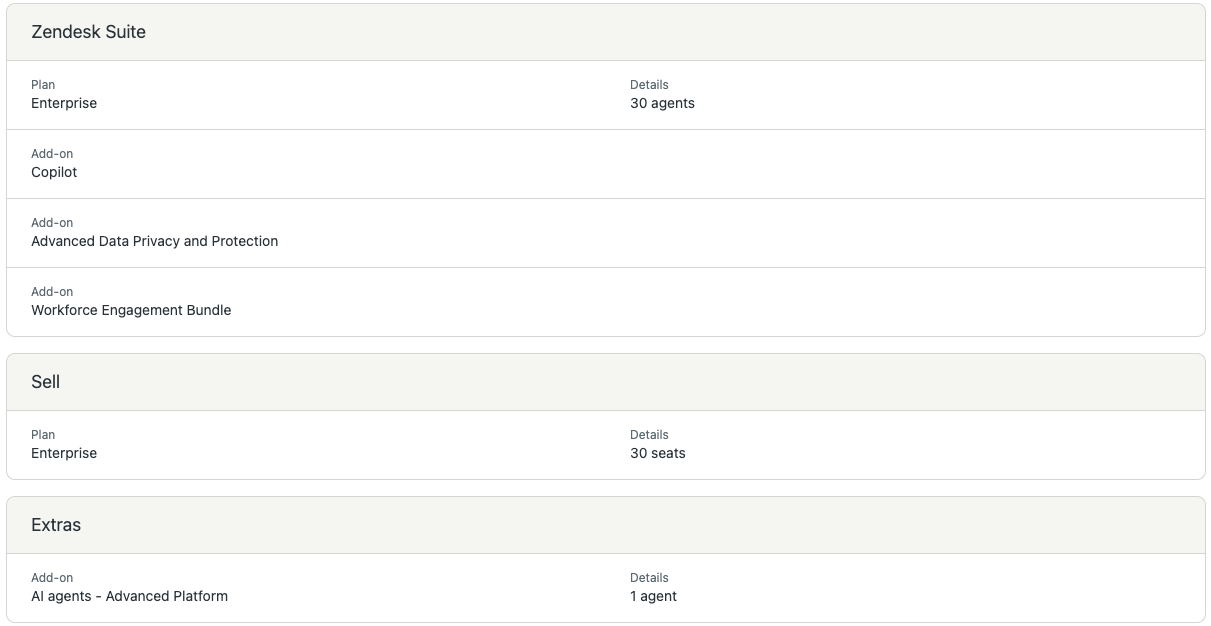This screenshot has width=1211, height=626.
Task: Click Add-on label above Workforce Engagement Bundle
Action: (x=52, y=292)
